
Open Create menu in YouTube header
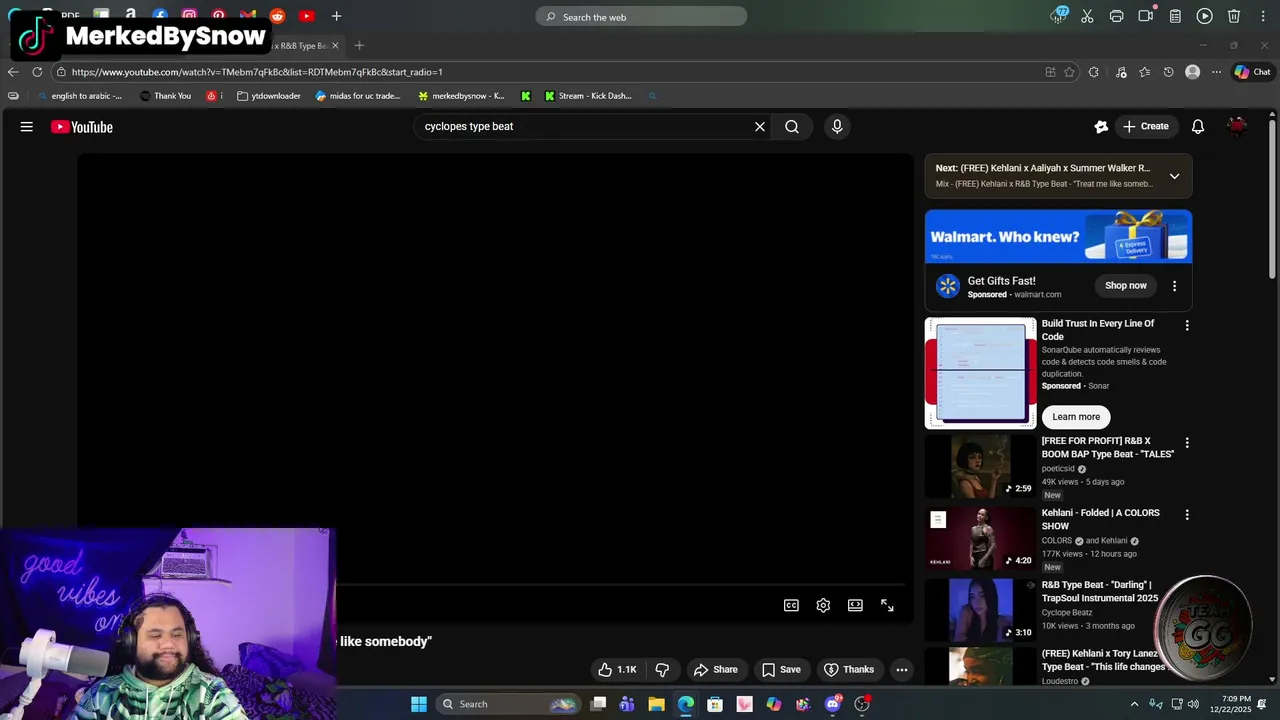[x=1146, y=127]
